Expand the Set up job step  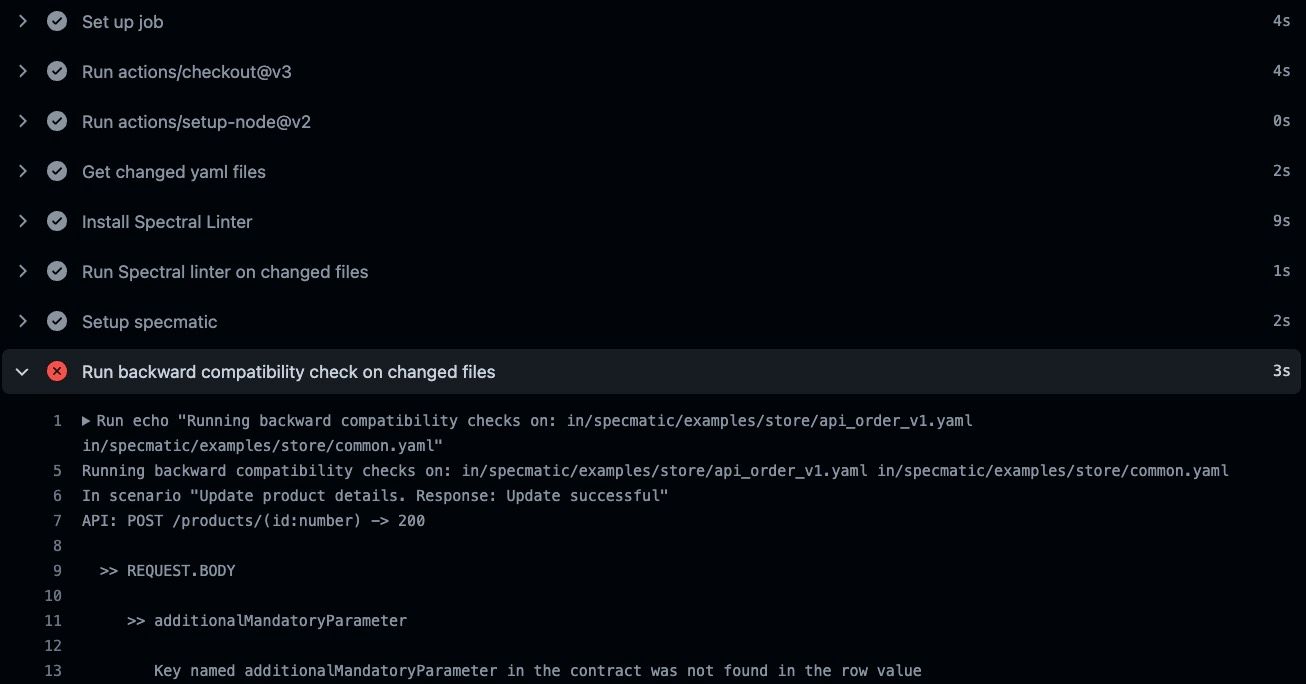[22, 21]
